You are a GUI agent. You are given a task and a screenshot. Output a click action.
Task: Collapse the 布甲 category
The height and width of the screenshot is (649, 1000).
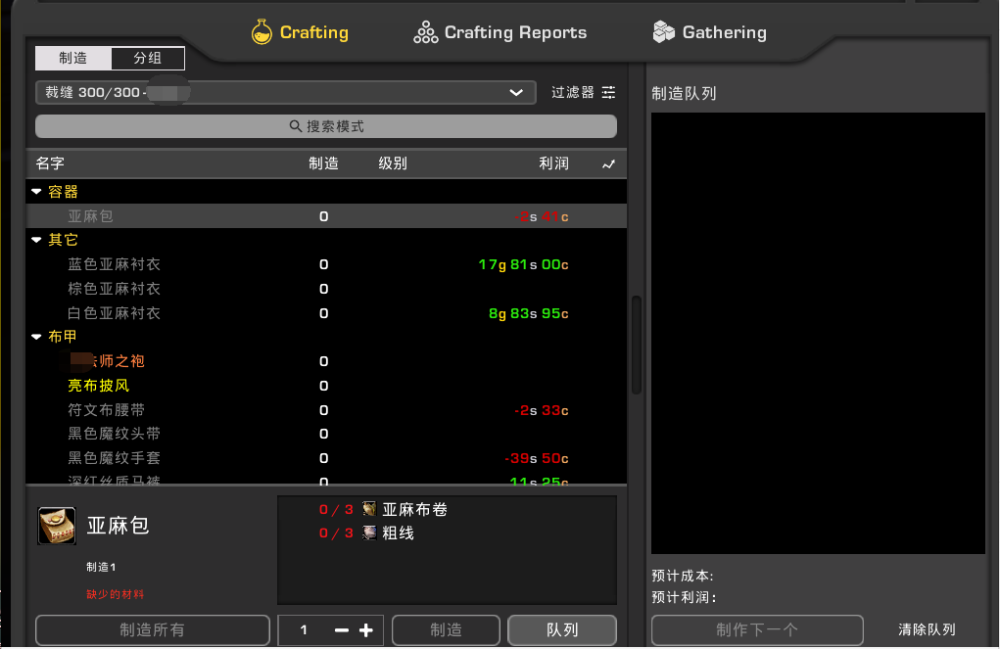(36, 337)
